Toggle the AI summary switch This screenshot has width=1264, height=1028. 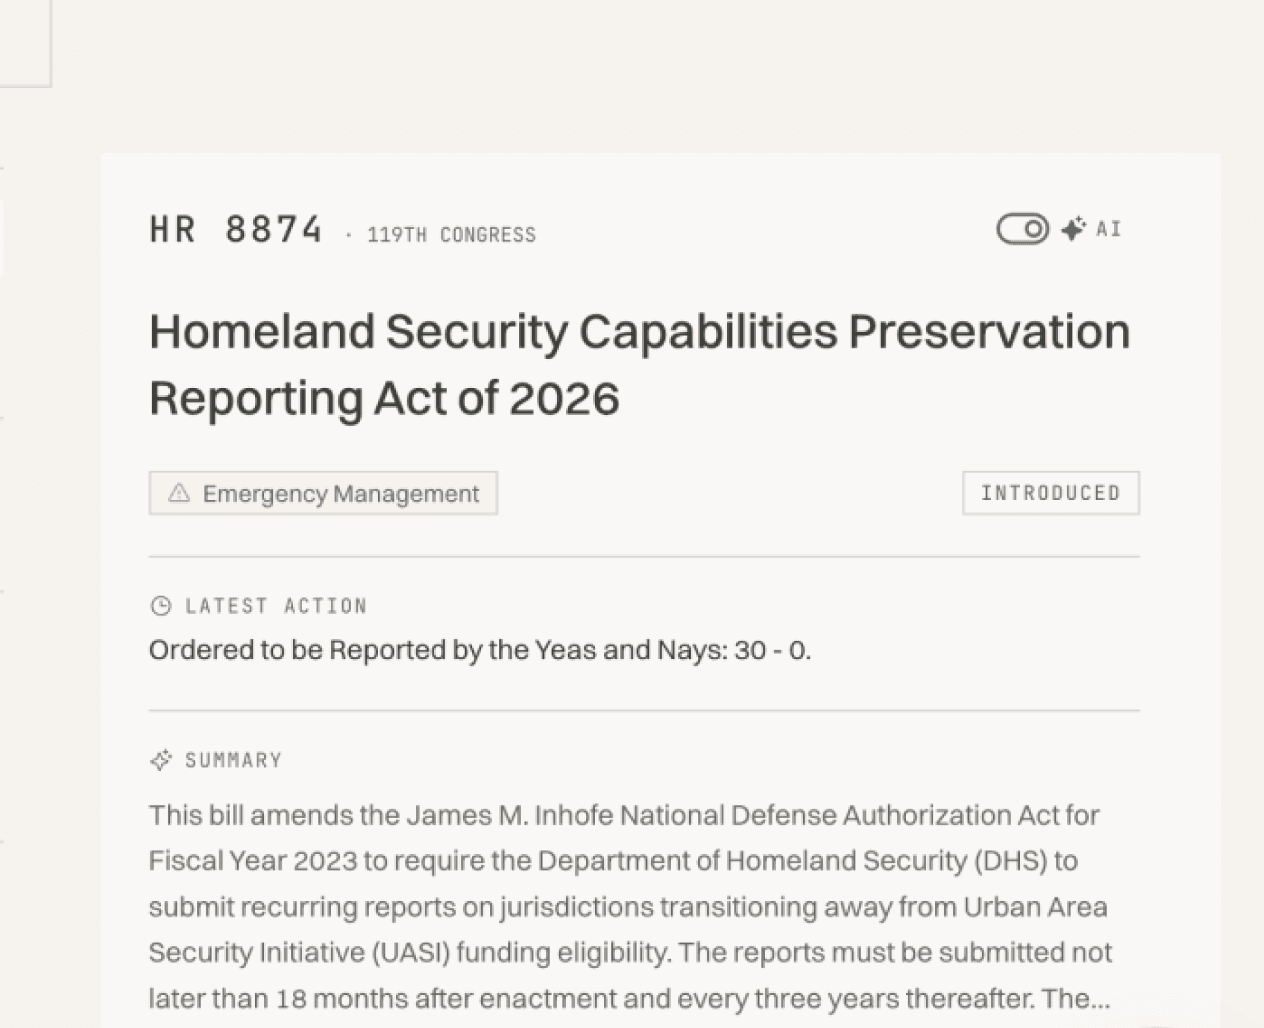point(1022,229)
